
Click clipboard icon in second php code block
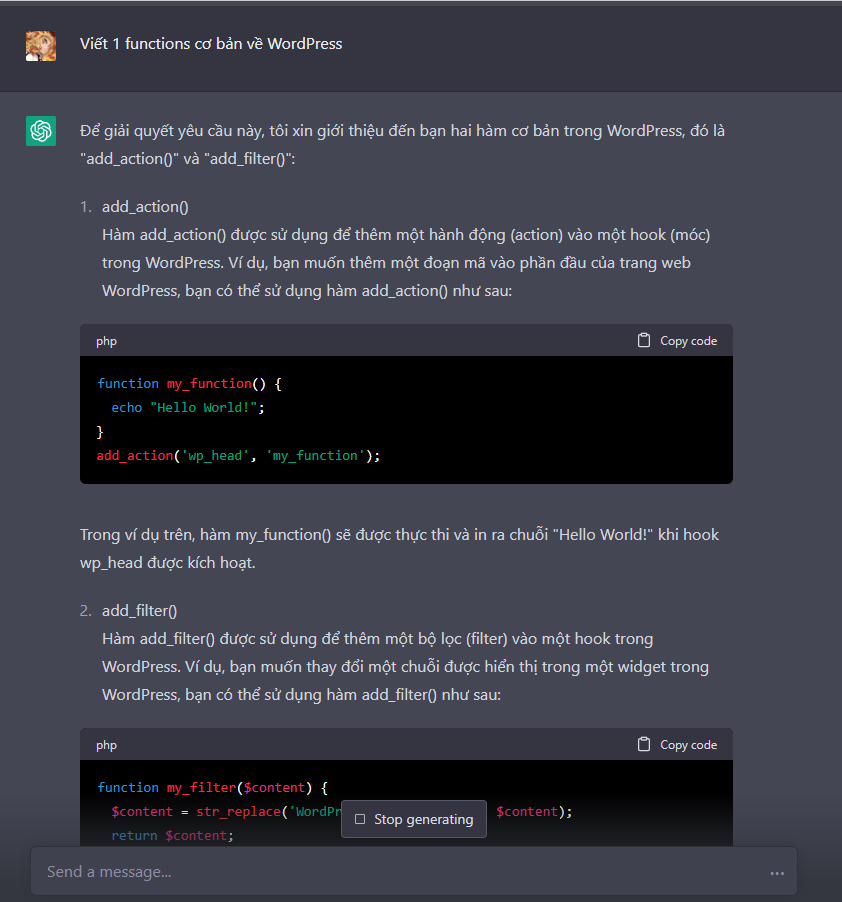(x=644, y=744)
